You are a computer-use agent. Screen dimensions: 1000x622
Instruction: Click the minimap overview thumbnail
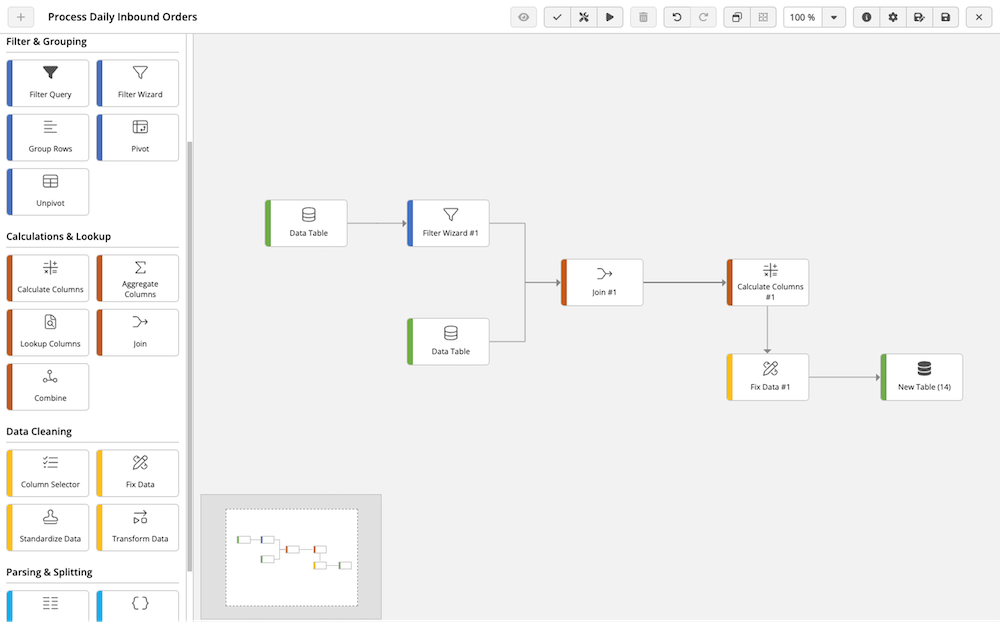coord(291,557)
